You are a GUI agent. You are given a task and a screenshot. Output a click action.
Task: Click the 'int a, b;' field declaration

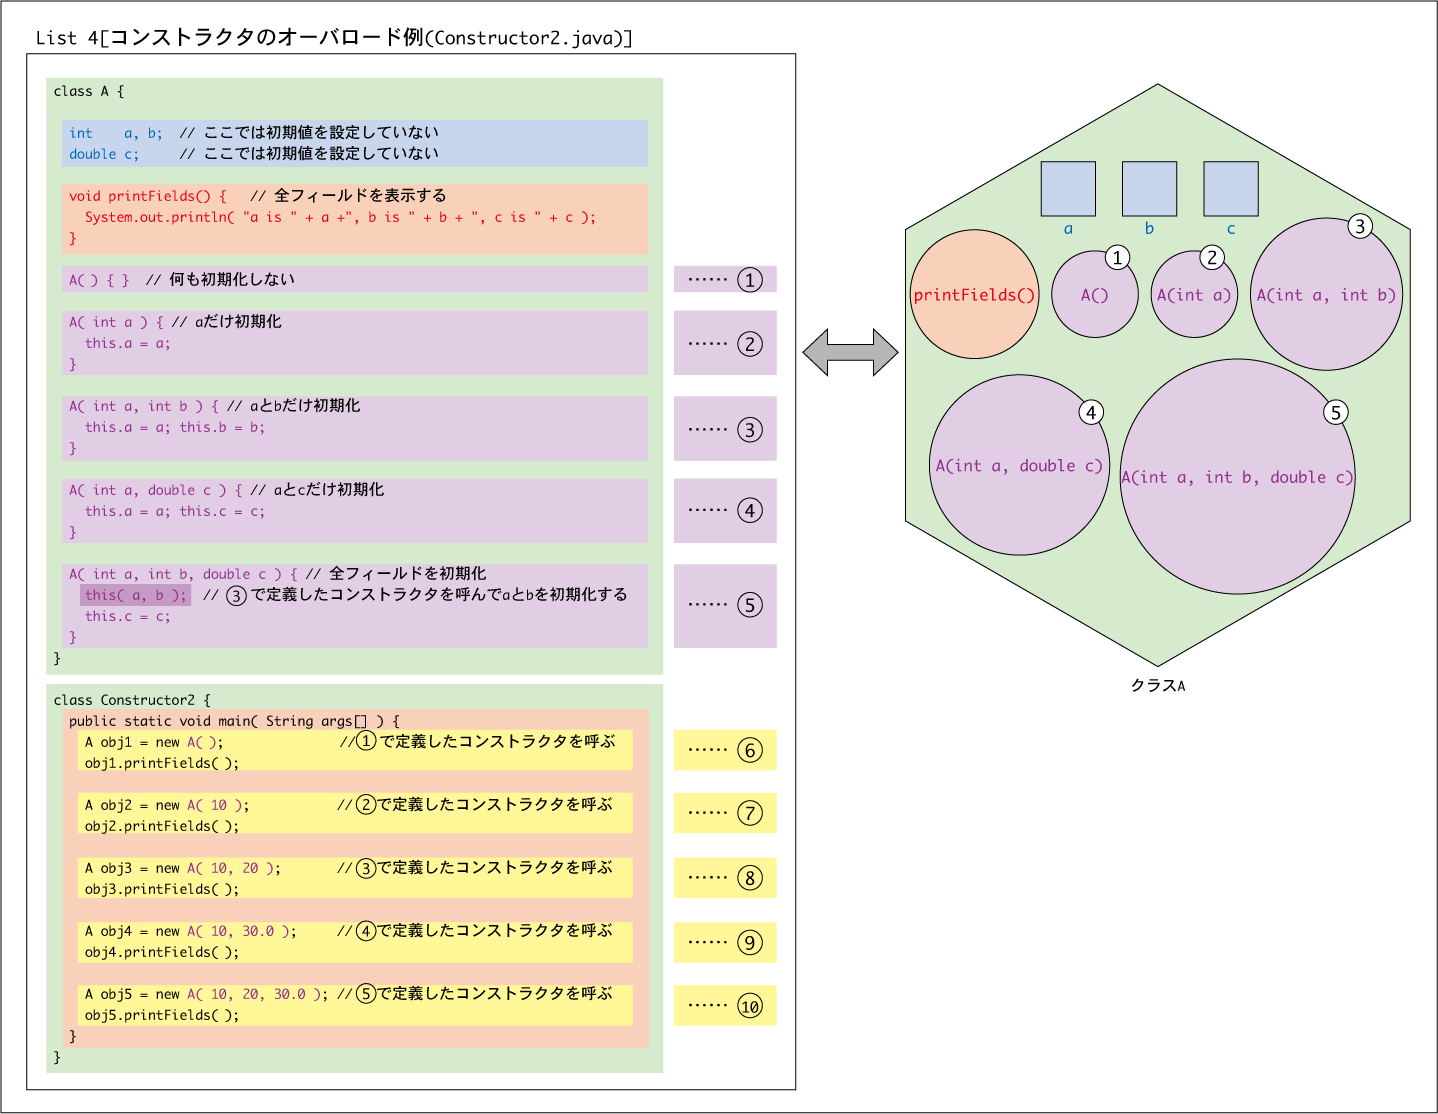[116, 133]
